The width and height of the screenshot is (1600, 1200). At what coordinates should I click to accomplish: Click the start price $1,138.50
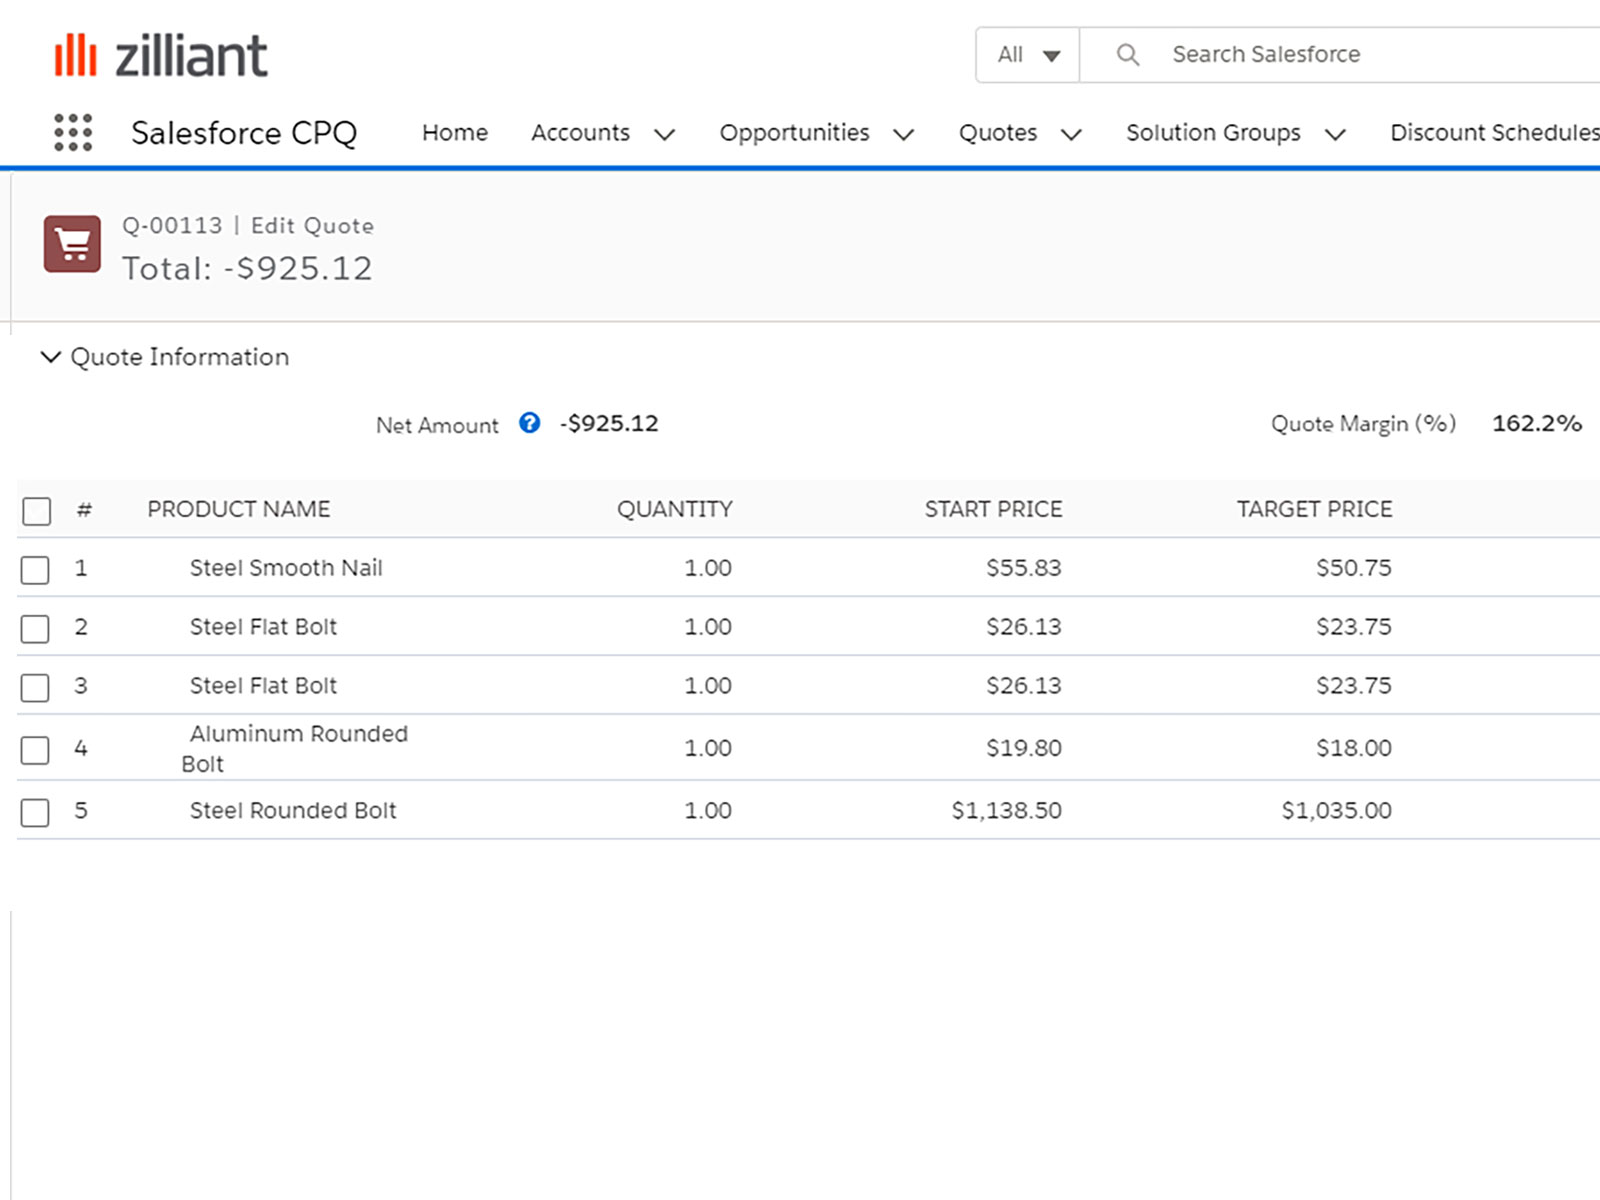click(1007, 810)
